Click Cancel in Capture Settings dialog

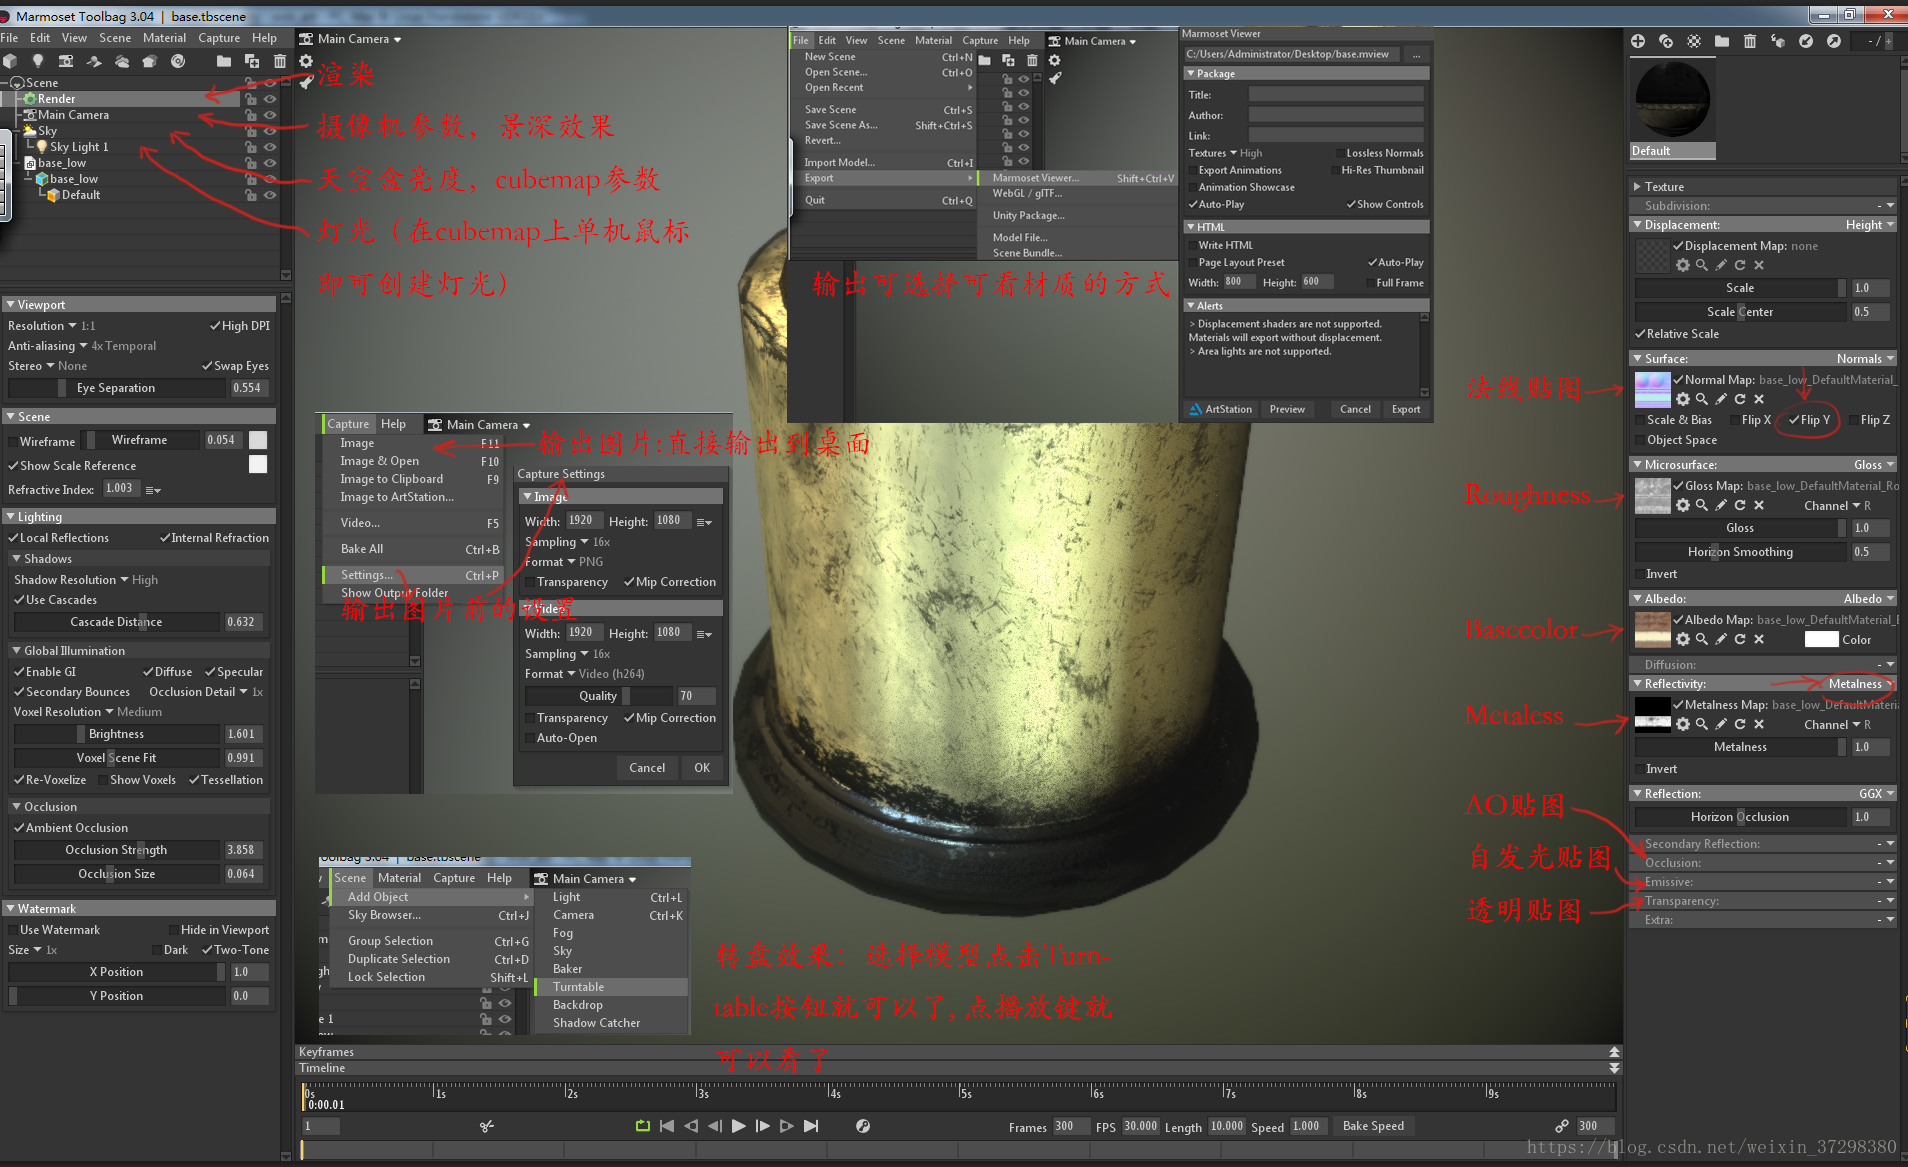pos(647,768)
